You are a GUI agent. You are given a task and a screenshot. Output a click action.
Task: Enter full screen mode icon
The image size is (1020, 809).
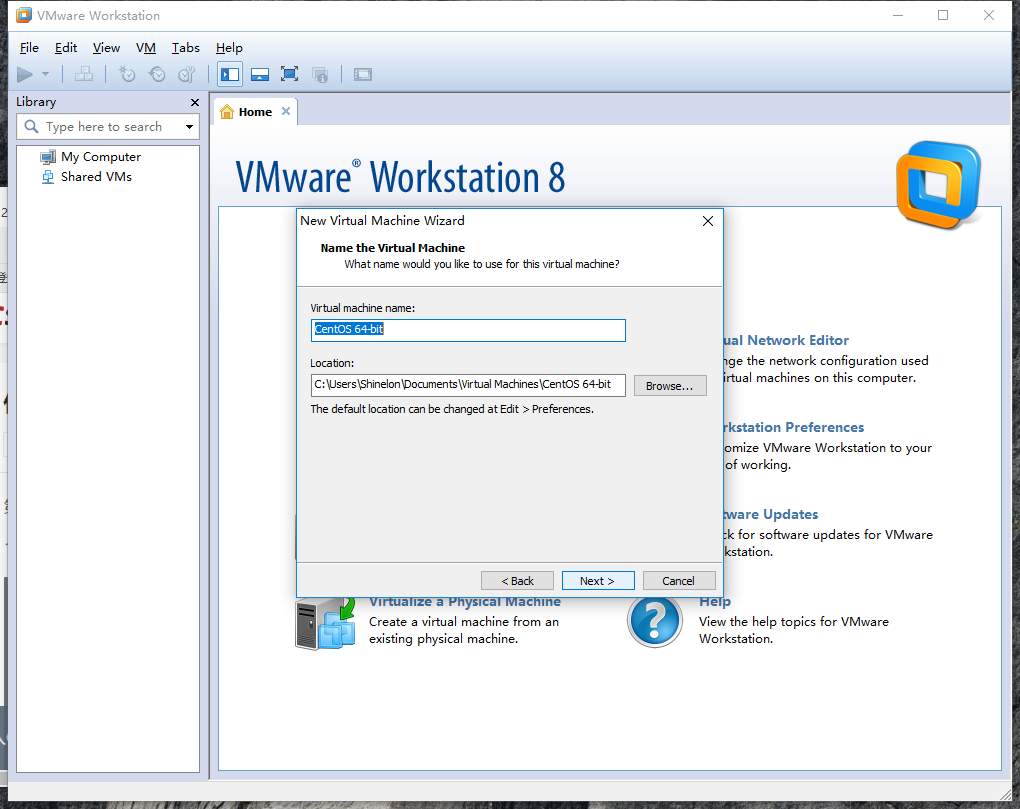[289, 75]
